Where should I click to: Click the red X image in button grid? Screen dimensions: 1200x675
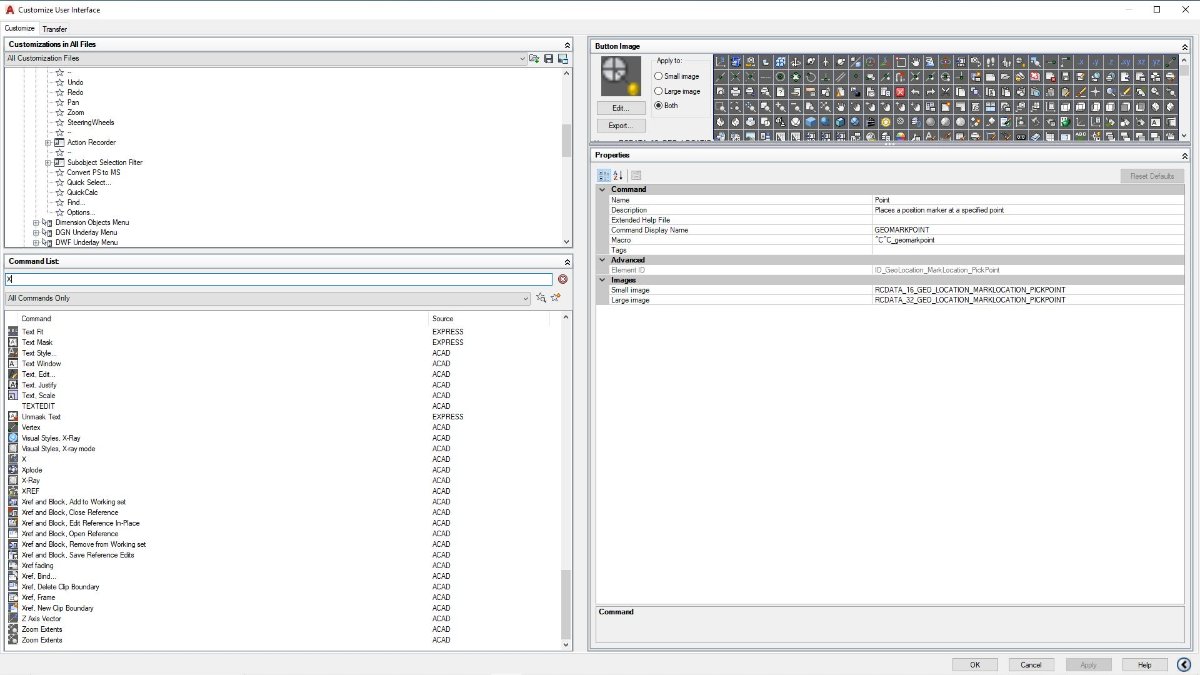900,92
